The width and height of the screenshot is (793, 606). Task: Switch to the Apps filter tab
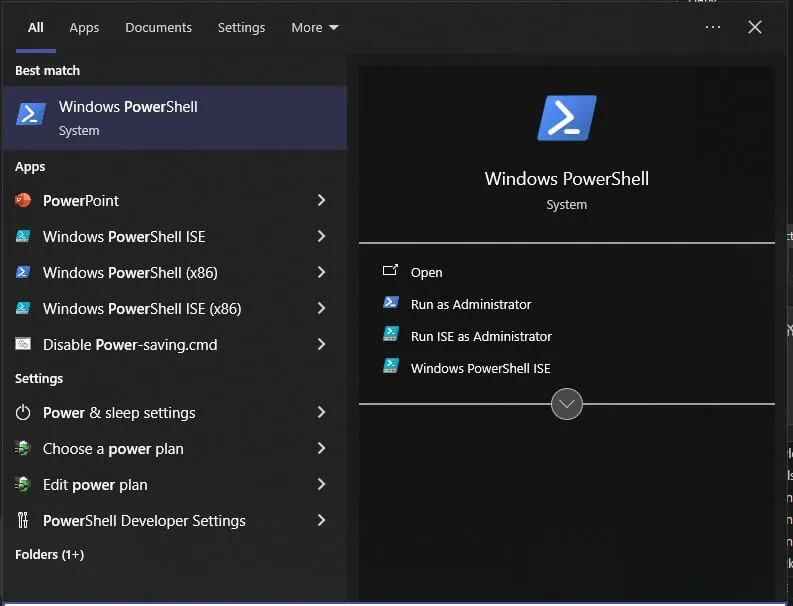(x=84, y=27)
